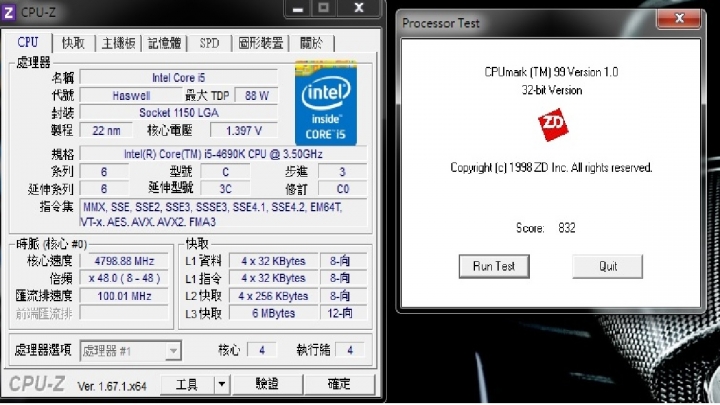This screenshot has height=405, width=720.
Task: Open the 記憶體 (Memory) tab
Action: [x=164, y=43]
